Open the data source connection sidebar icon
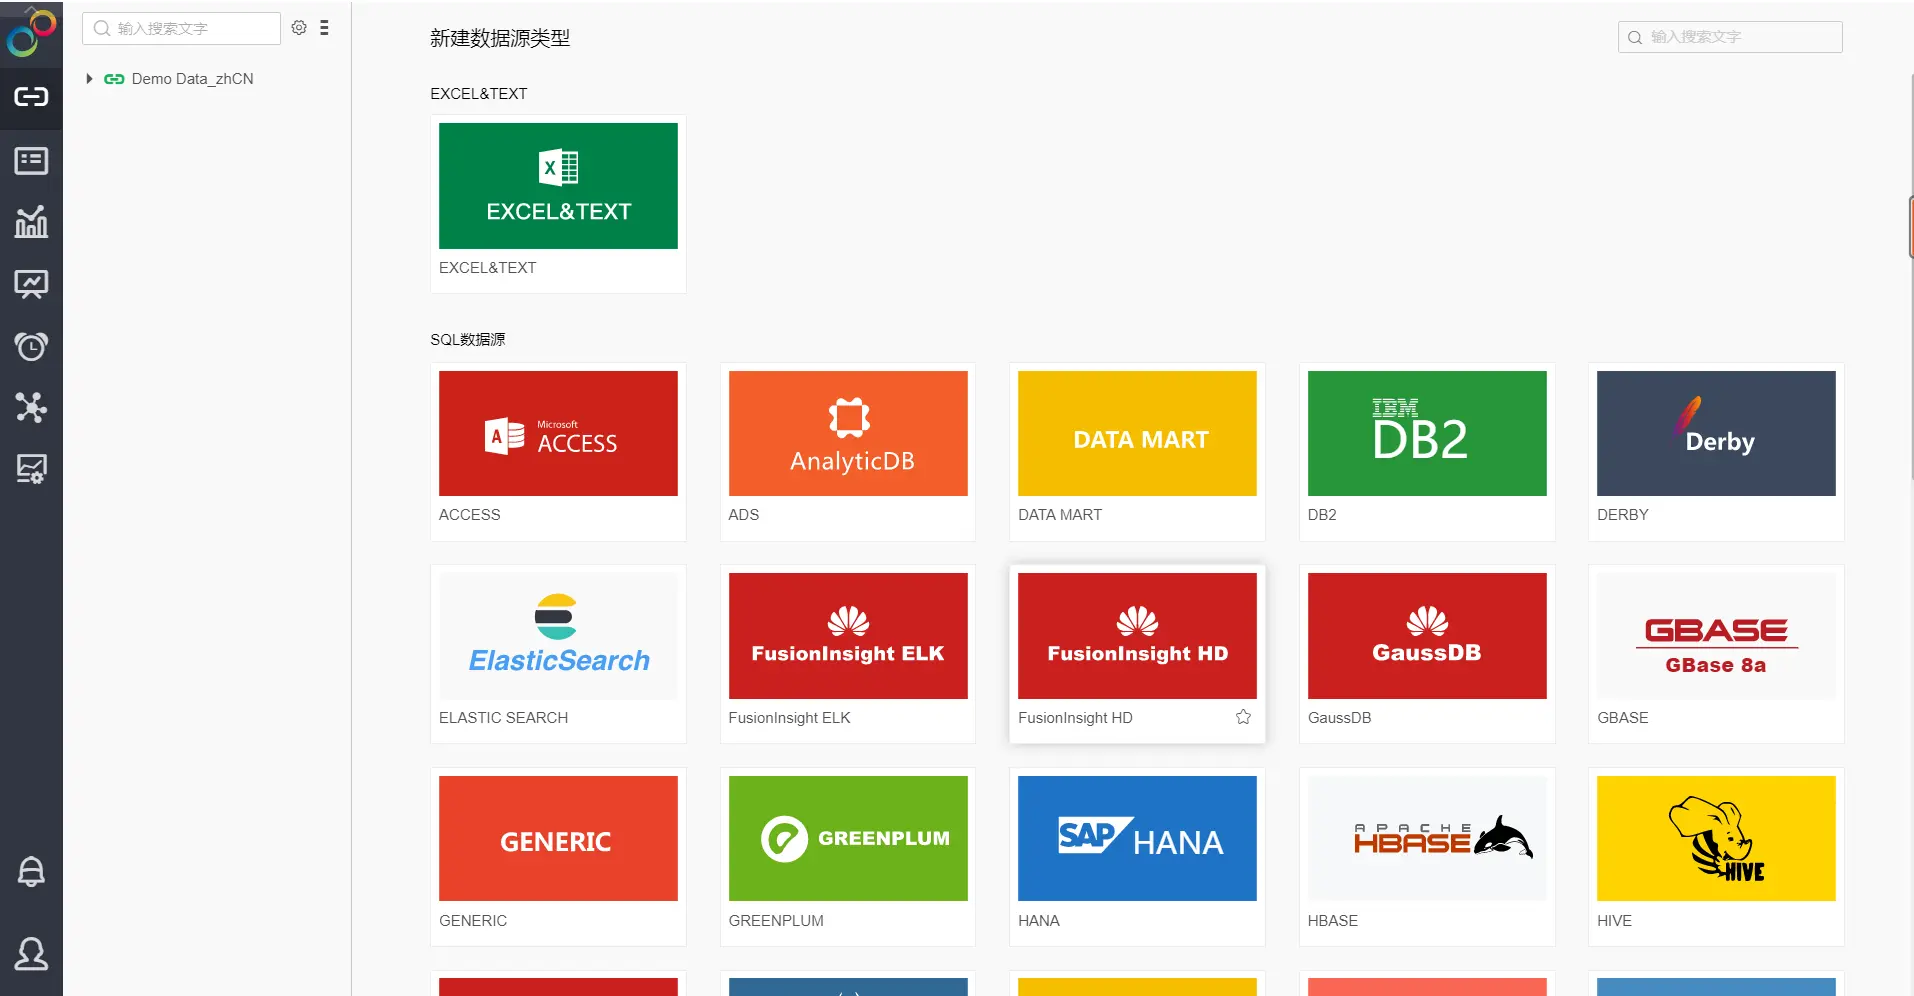Screen dimensions: 1914x996 pos(31,97)
